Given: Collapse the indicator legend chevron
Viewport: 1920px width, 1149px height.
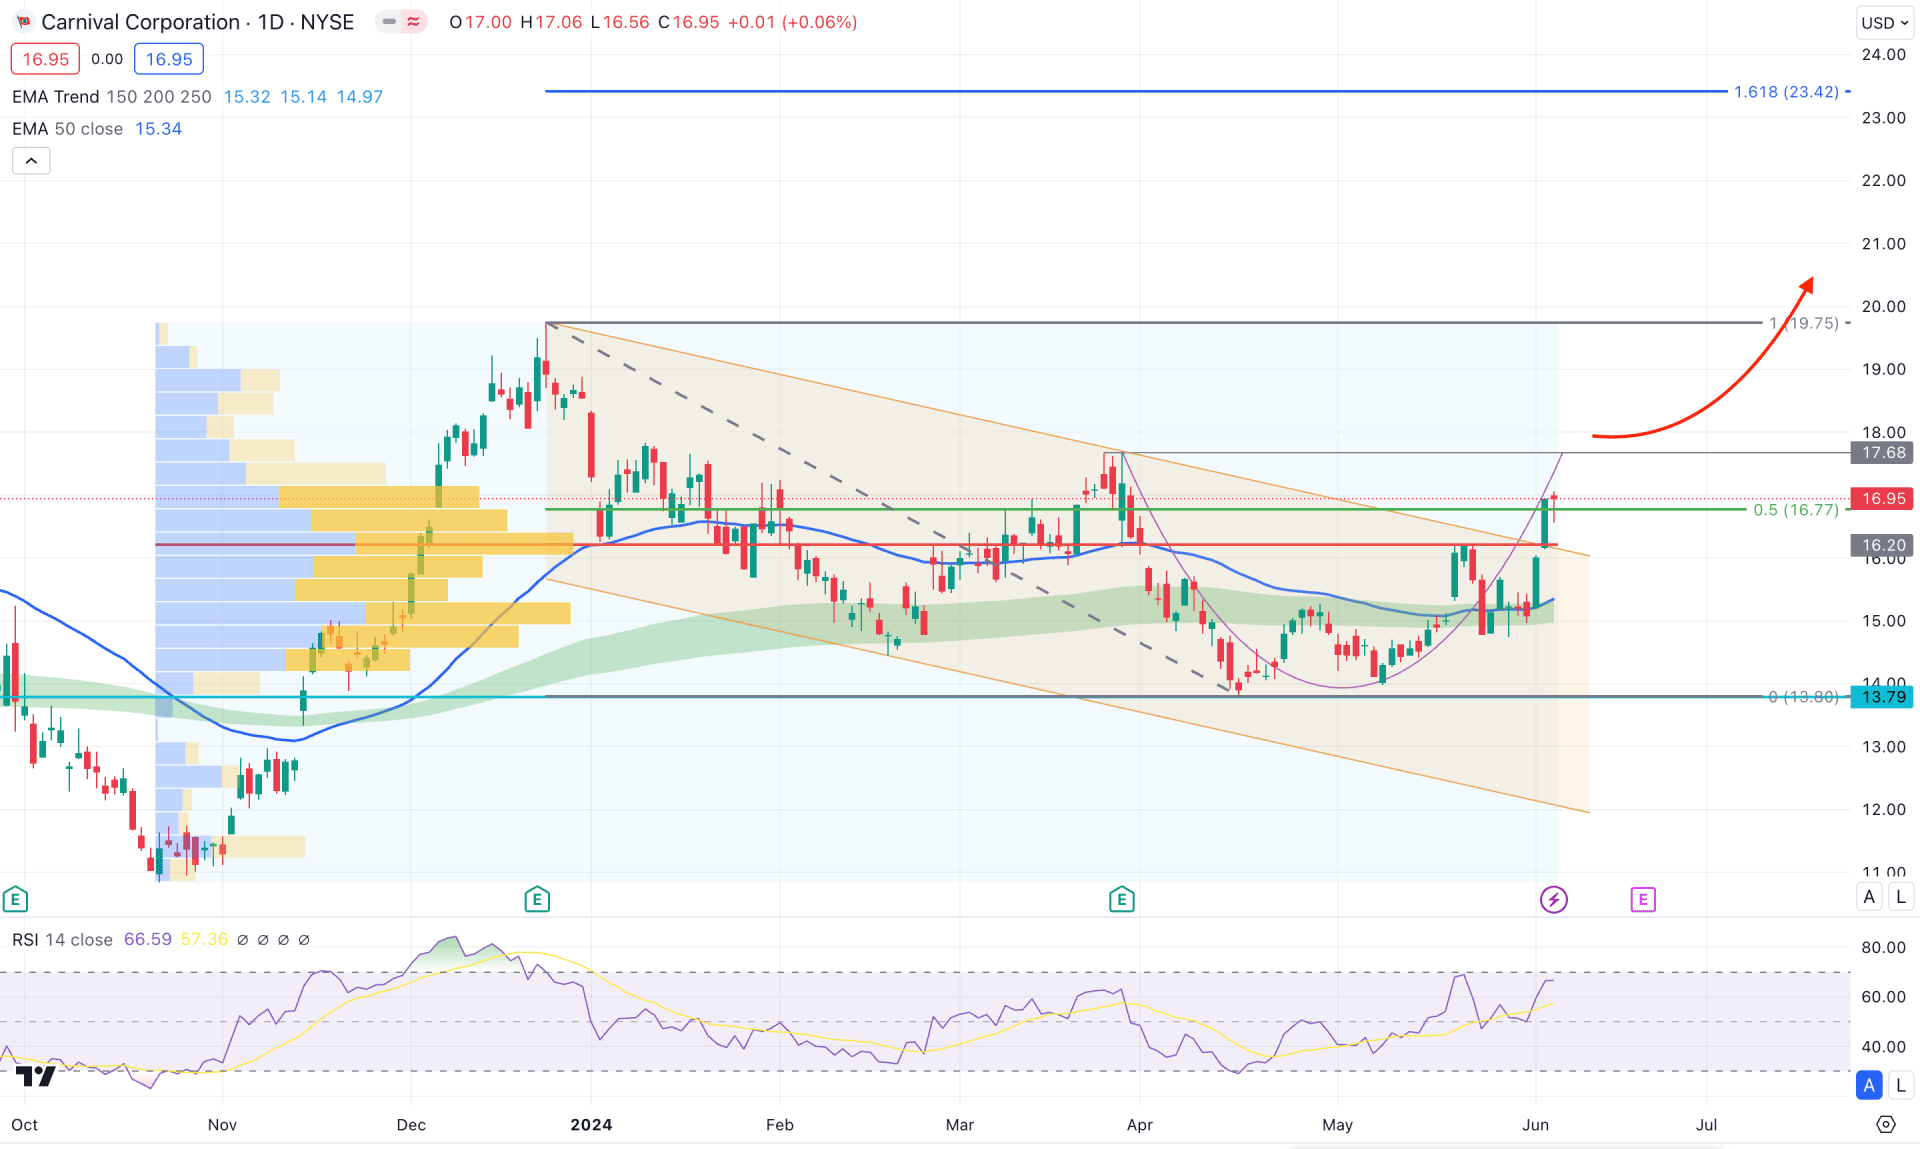Looking at the screenshot, I should (x=31, y=161).
